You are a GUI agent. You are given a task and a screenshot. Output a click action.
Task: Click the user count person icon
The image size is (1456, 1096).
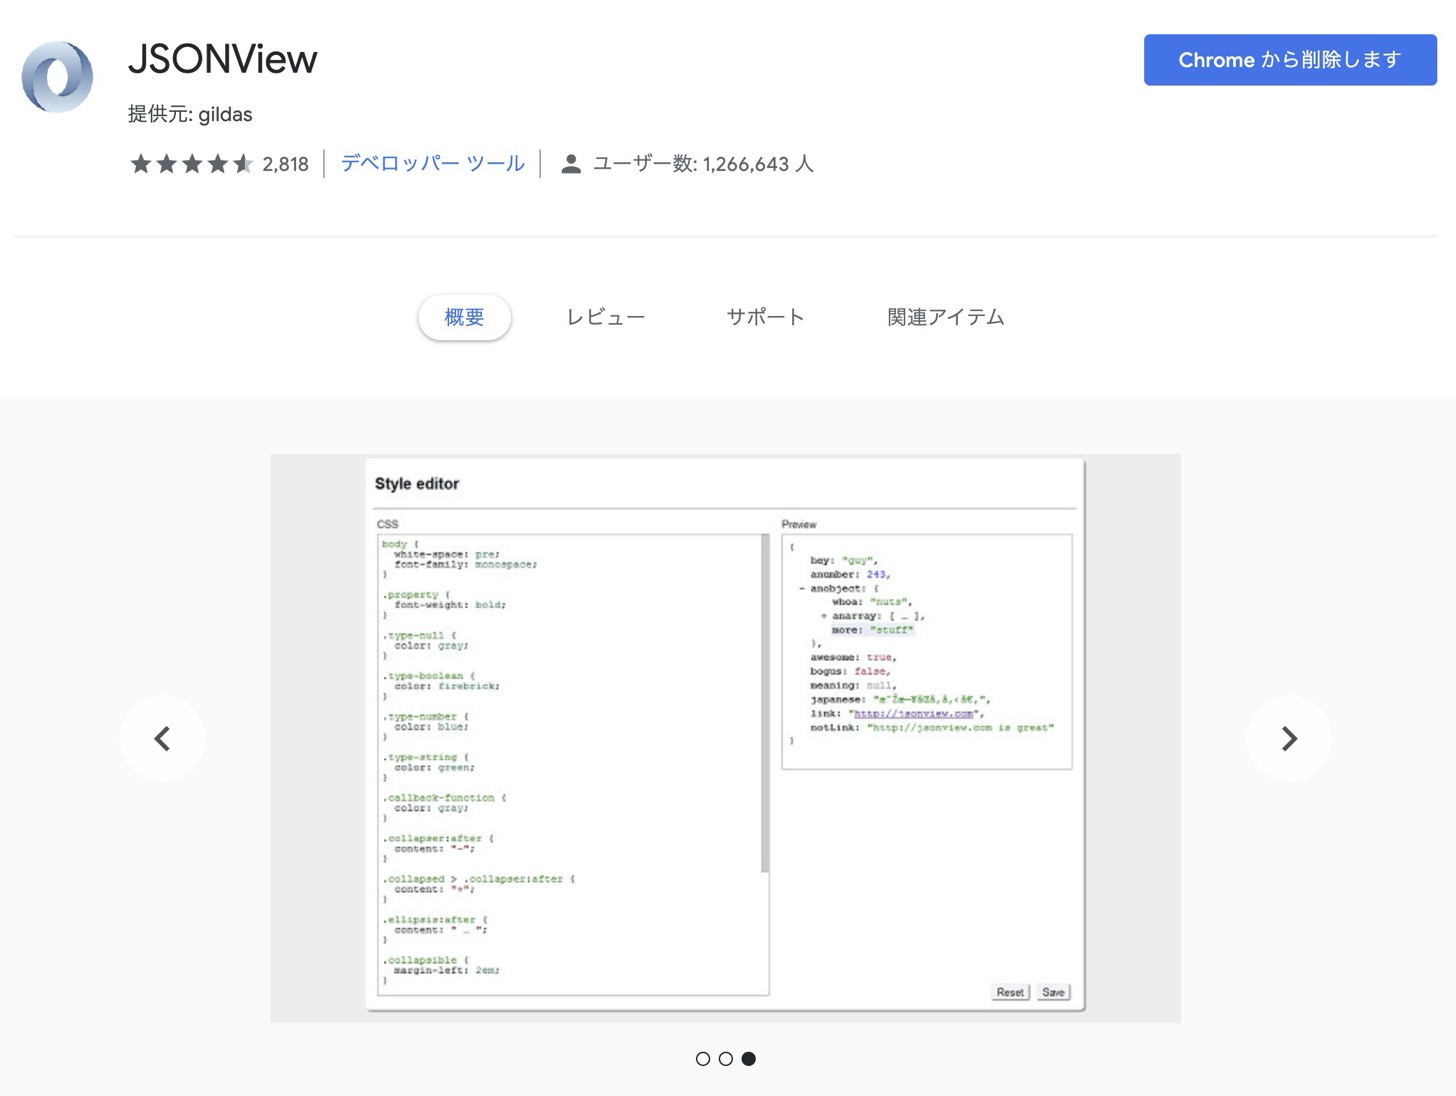[x=571, y=164]
